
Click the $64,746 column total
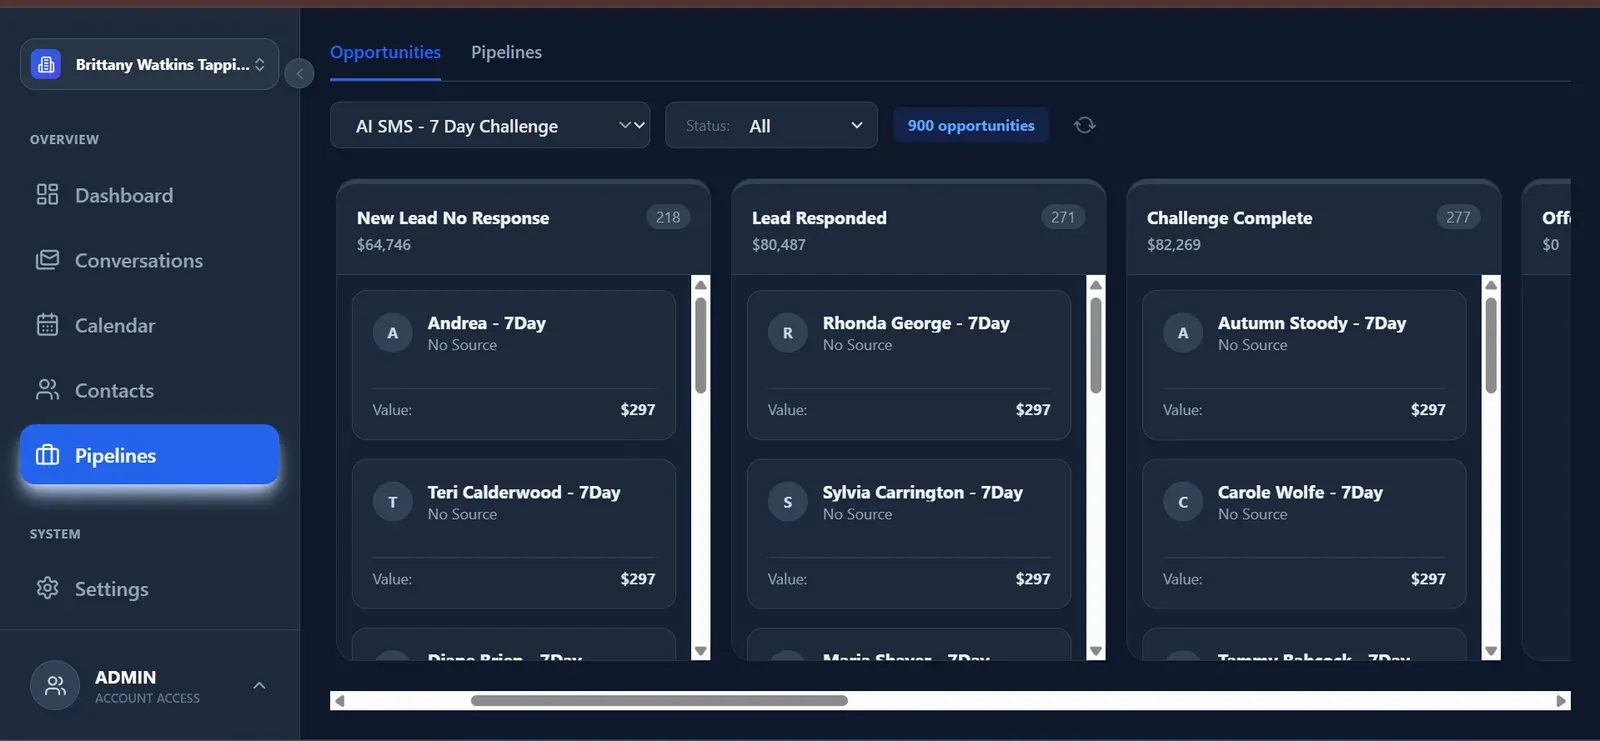click(x=384, y=244)
